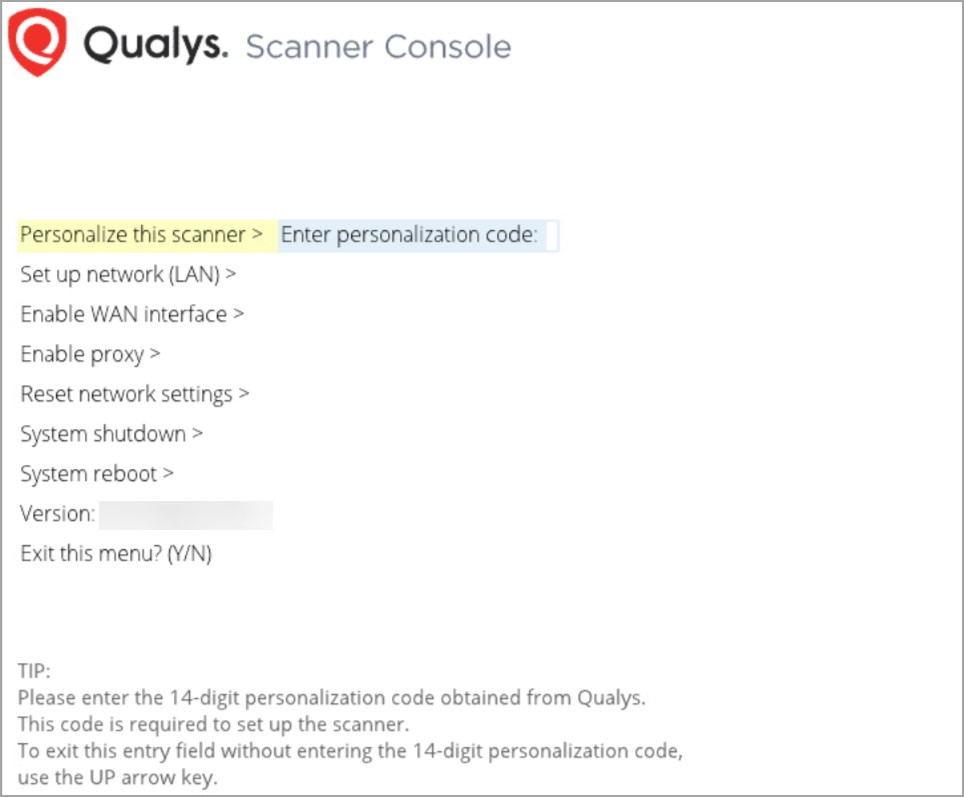Open Set up network (LAN) menu
Viewport: 964px width, 797px height.
[x=120, y=274]
